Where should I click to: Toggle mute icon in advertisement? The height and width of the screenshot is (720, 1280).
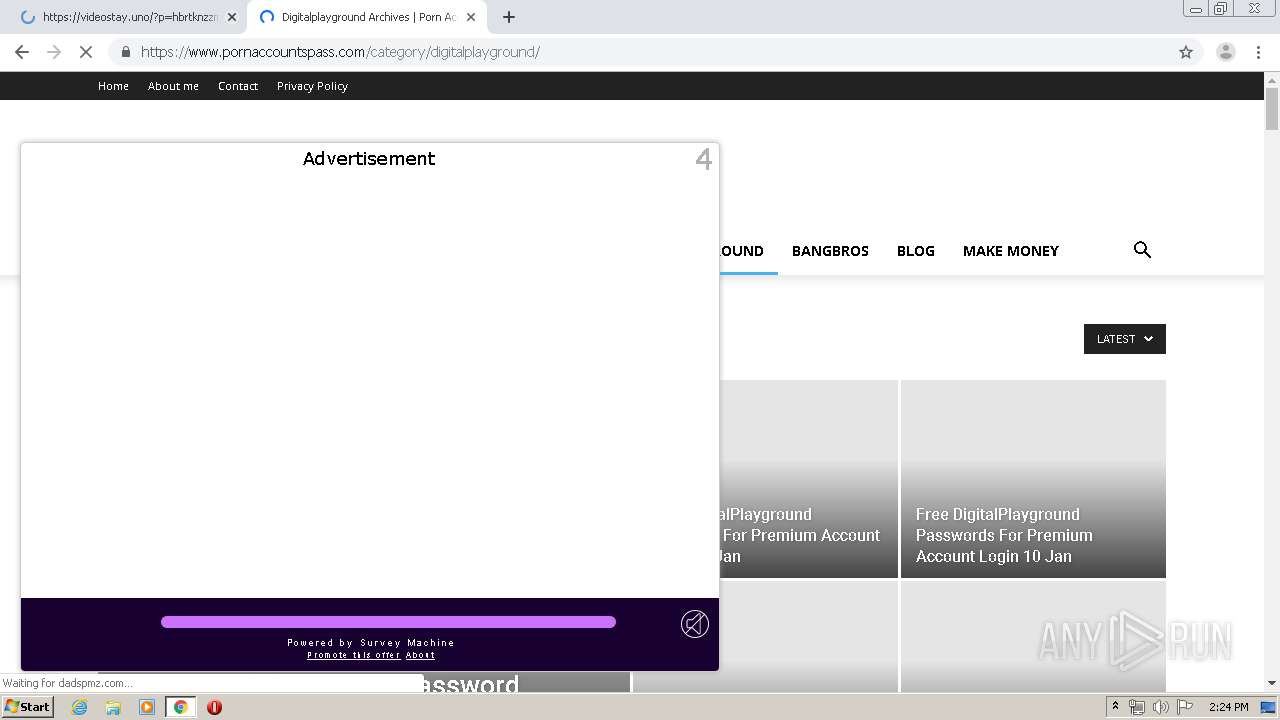[x=695, y=624]
